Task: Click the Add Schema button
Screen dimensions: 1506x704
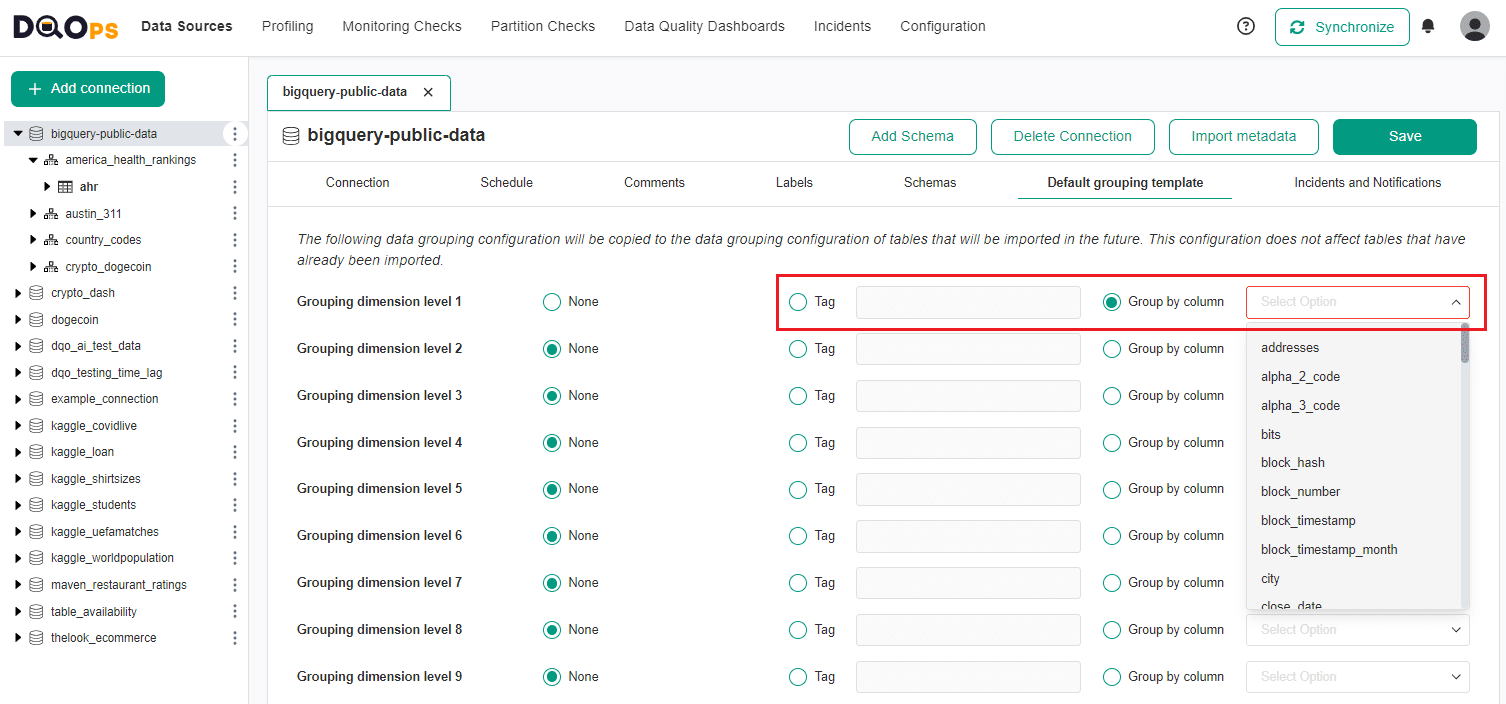Action: tap(913, 137)
